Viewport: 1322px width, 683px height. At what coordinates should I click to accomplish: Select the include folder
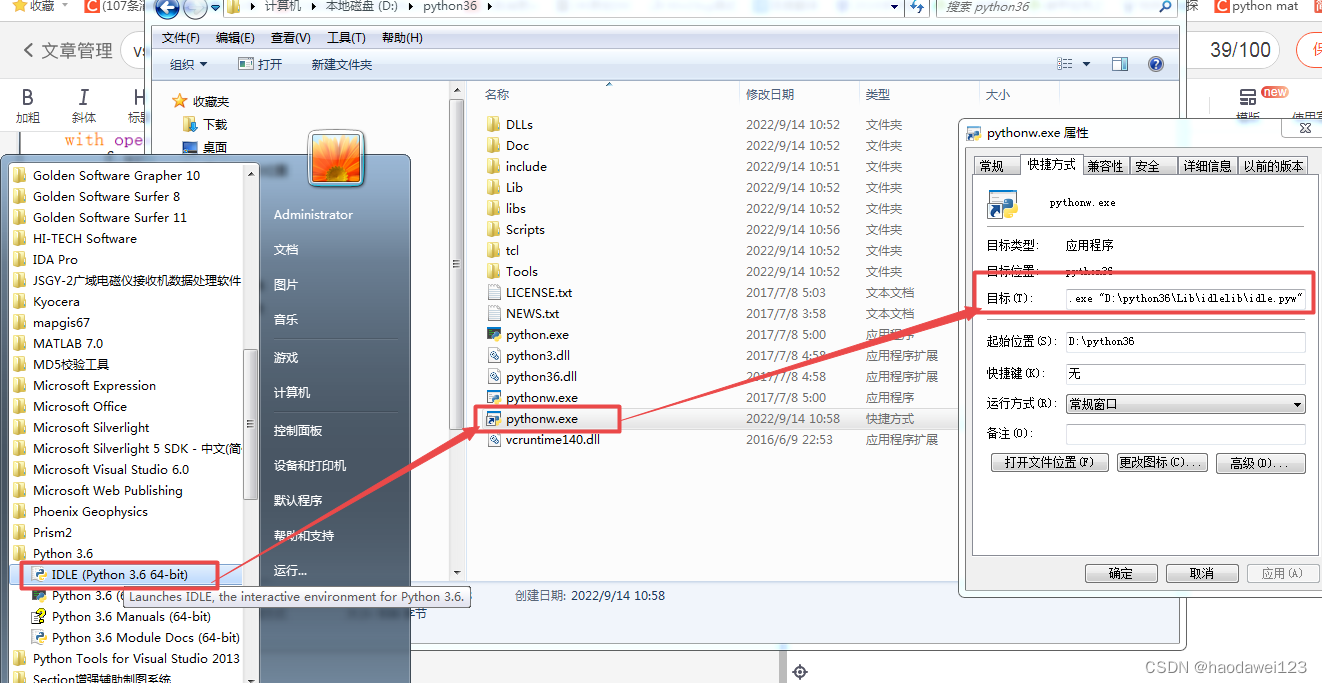click(516, 167)
